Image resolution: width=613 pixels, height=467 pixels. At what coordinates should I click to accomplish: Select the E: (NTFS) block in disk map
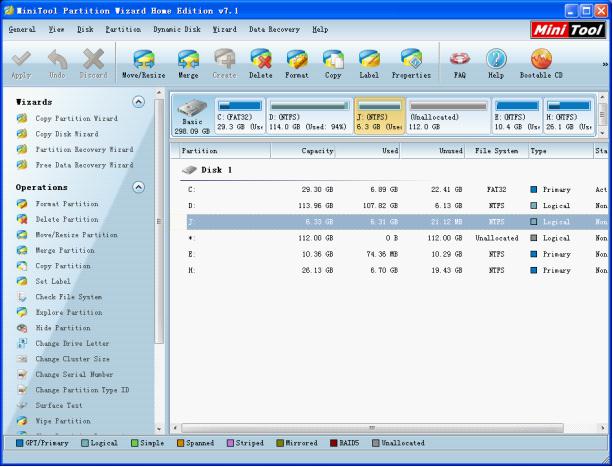(517, 116)
